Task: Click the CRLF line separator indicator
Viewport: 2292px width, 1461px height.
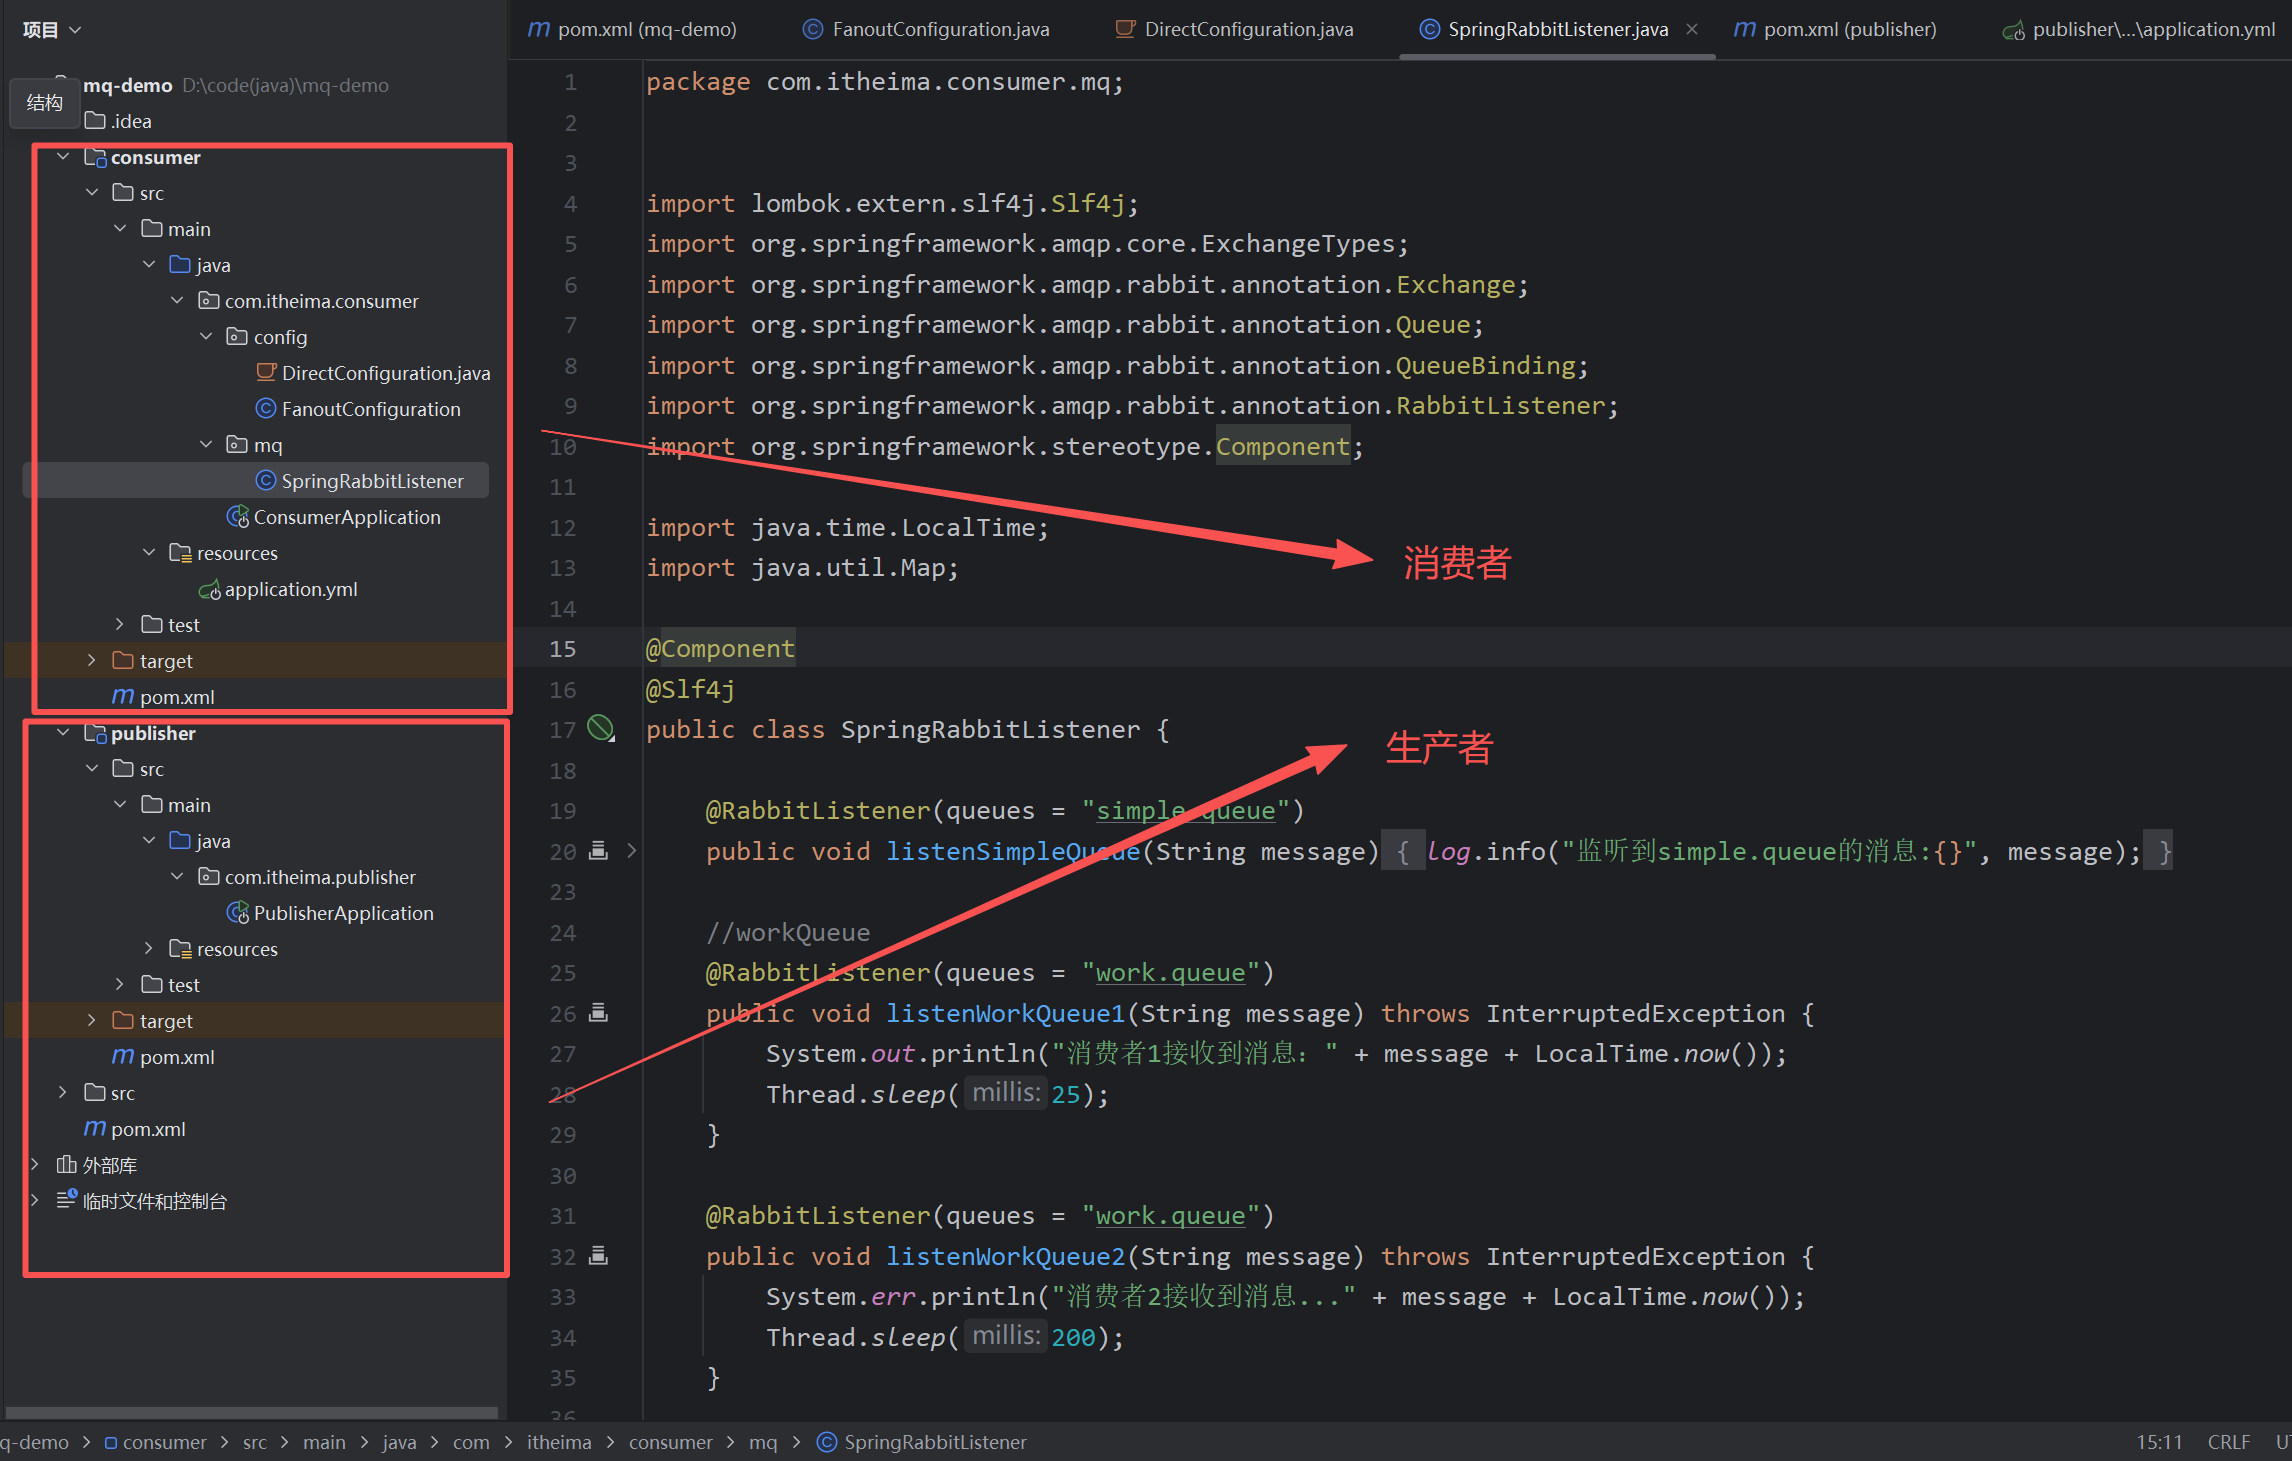Action: [2228, 1442]
